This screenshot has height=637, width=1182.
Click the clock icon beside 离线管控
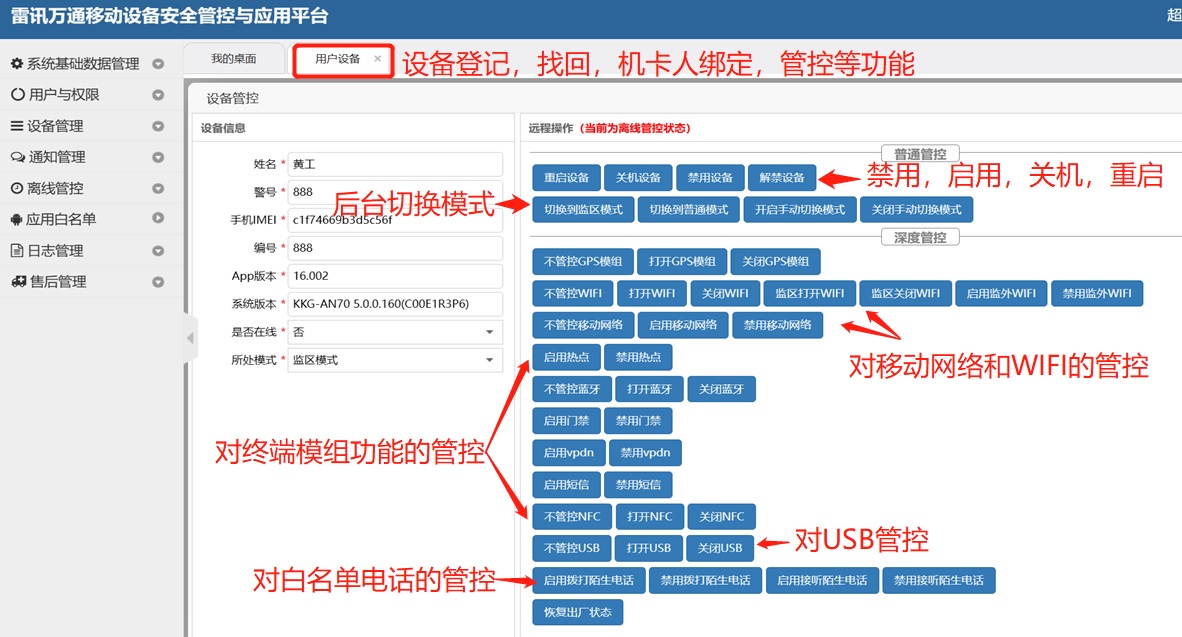click(x=17, y=188)
